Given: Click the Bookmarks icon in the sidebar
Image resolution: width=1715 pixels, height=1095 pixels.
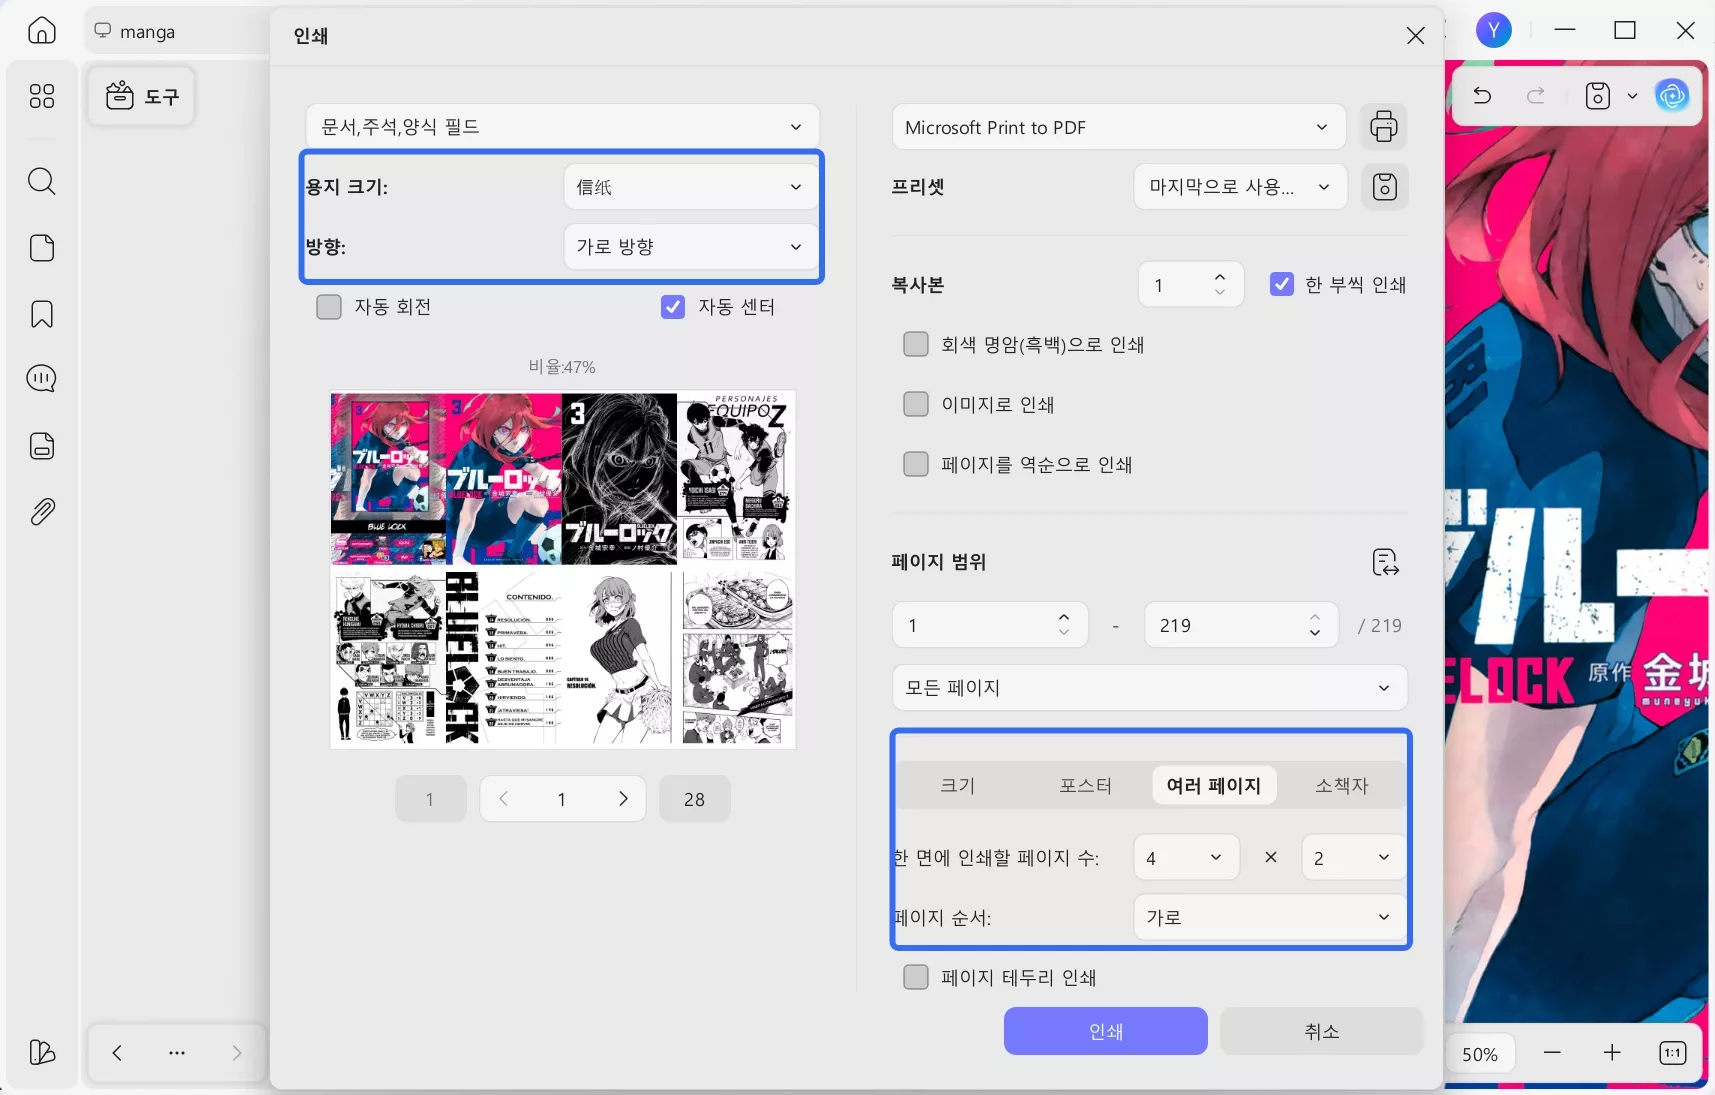Looking at the screenshot, I should [41, 314].
